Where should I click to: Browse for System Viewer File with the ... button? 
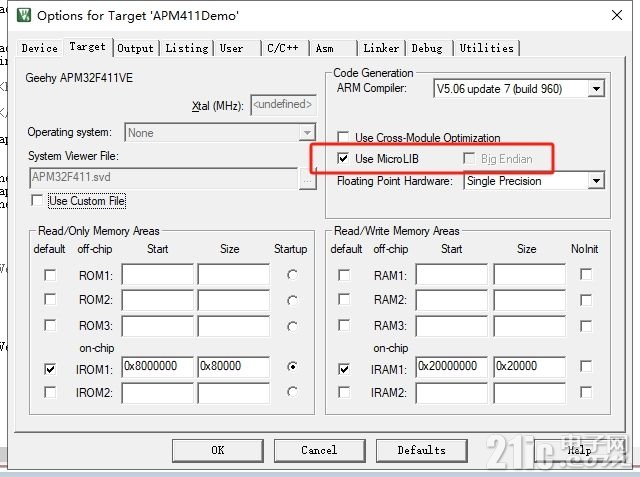(307, 179)
